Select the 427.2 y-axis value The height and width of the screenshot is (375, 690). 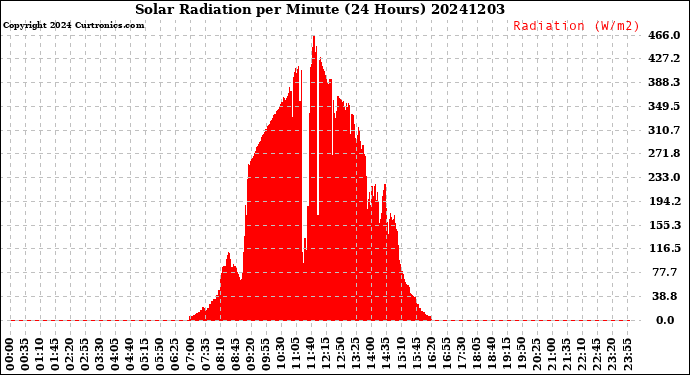(665, 59)
